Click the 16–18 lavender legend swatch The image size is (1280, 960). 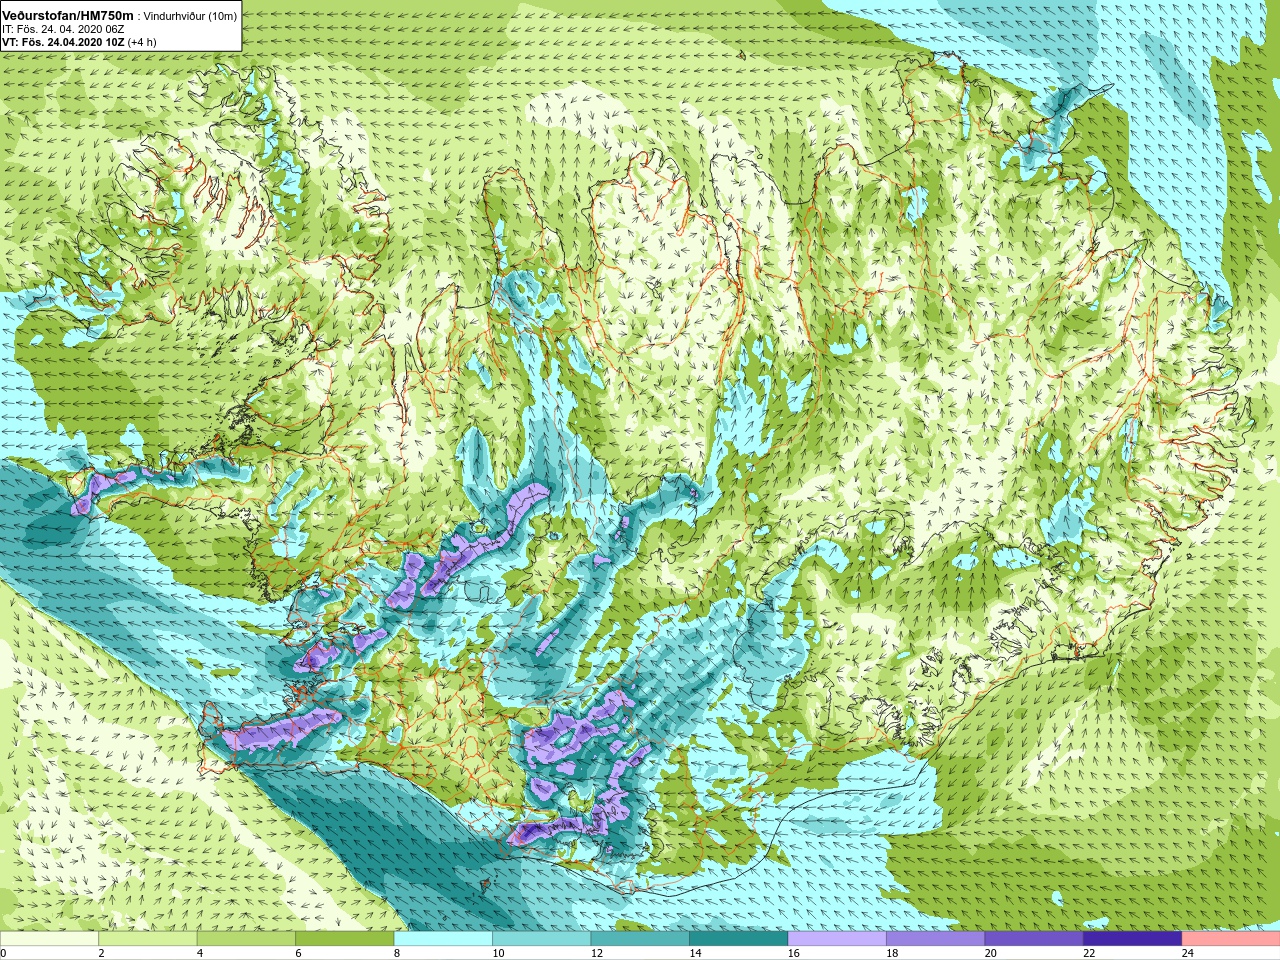[837, 939]
